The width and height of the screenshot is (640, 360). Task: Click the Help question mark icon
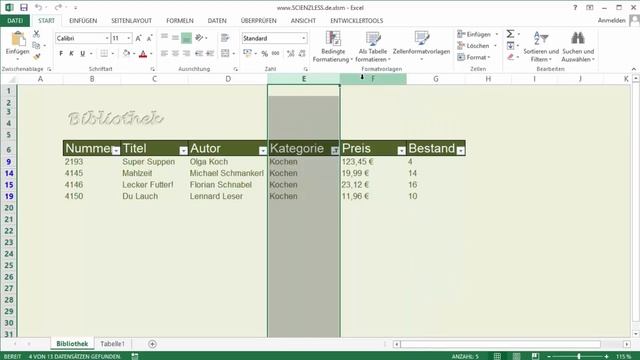click(575, 7)
